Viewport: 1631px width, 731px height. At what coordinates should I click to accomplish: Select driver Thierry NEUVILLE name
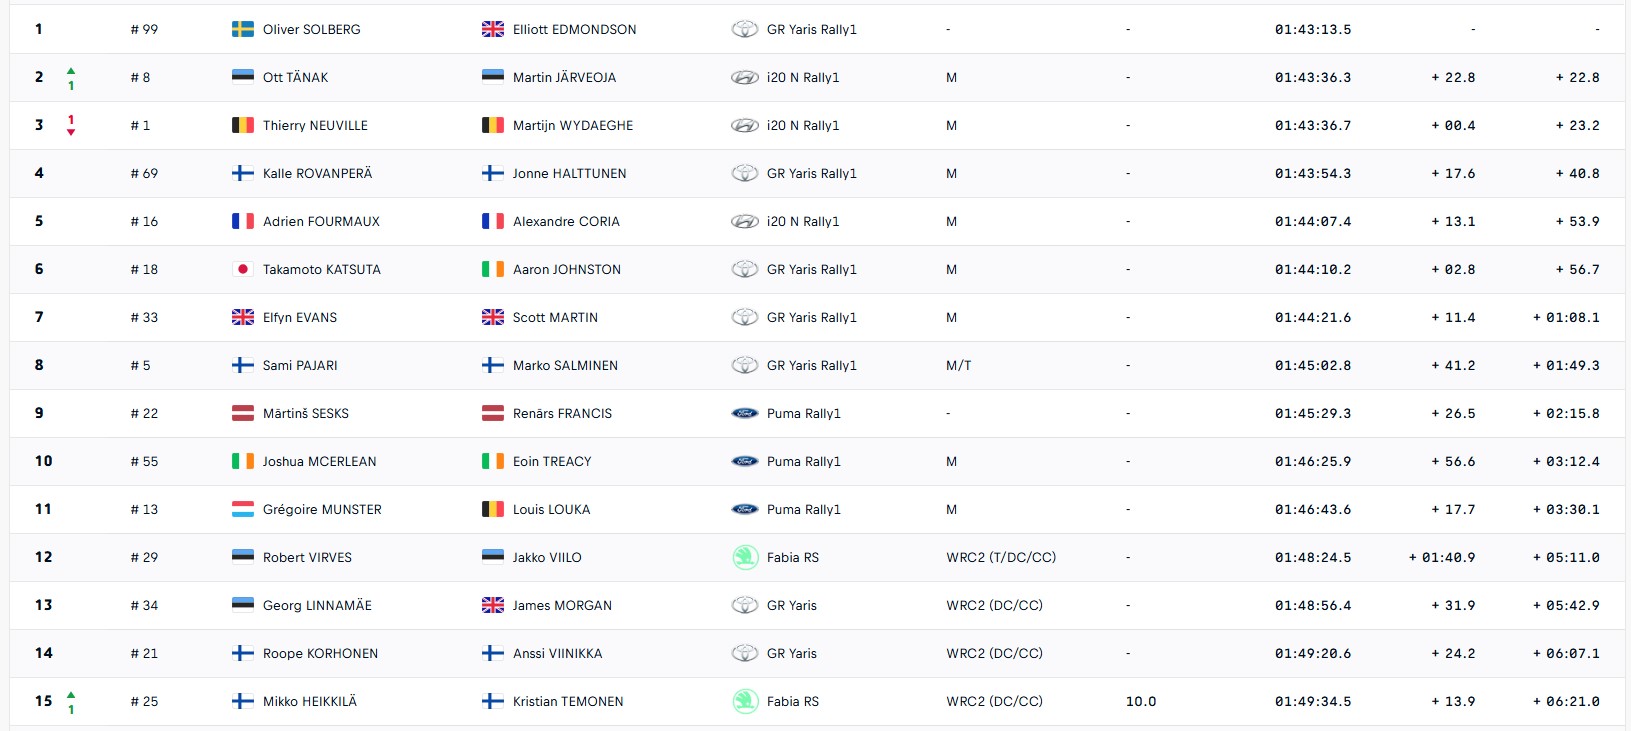315,125
